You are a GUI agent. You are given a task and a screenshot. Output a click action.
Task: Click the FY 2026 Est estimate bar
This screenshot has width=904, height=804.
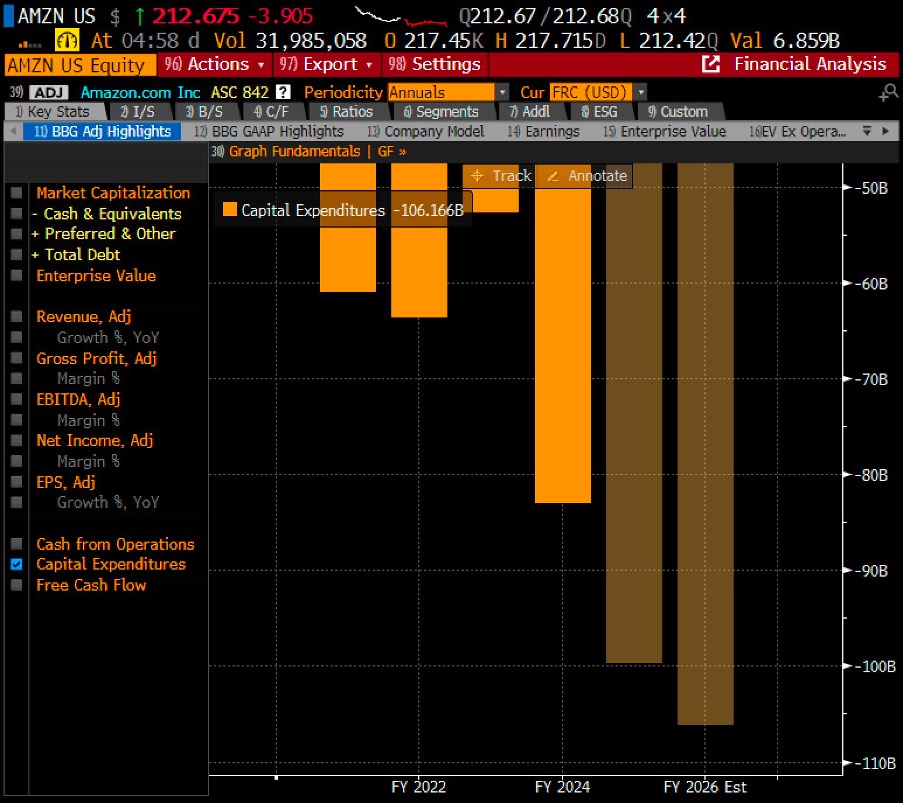coord(705,444)
